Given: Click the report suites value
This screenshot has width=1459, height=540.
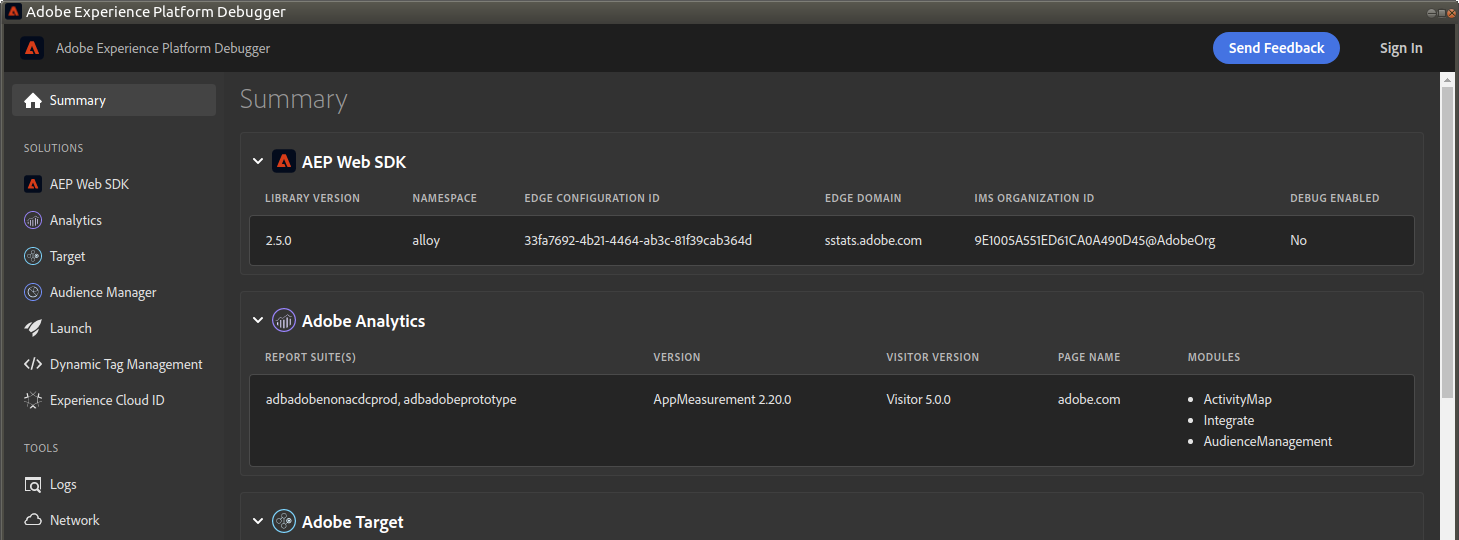Looking at the screenshot, I should (391, 399).
